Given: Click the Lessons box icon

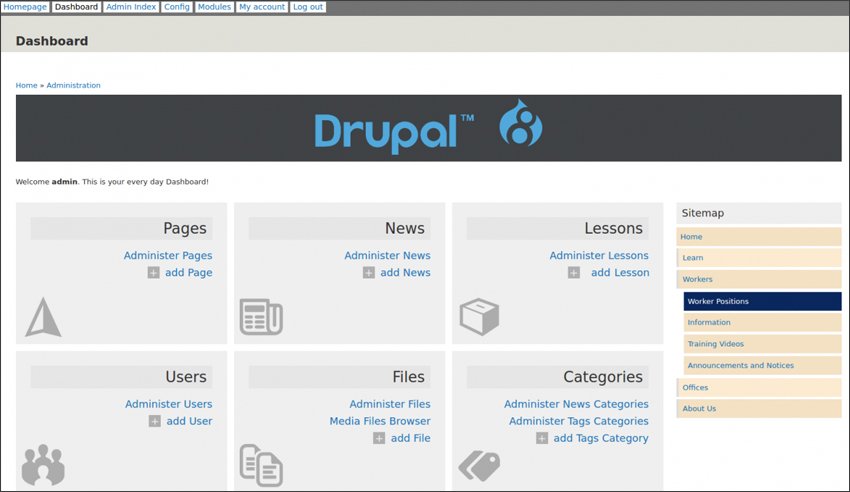Looking at the screenshot, I should [479, 316].
